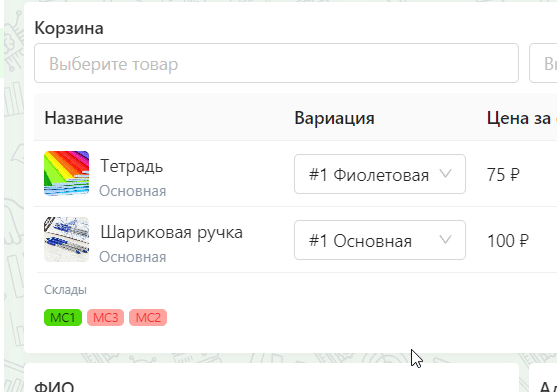The image size is (557, 392).
Task: Click the 'Выберите товар' product search field
Action: point(276,63)
